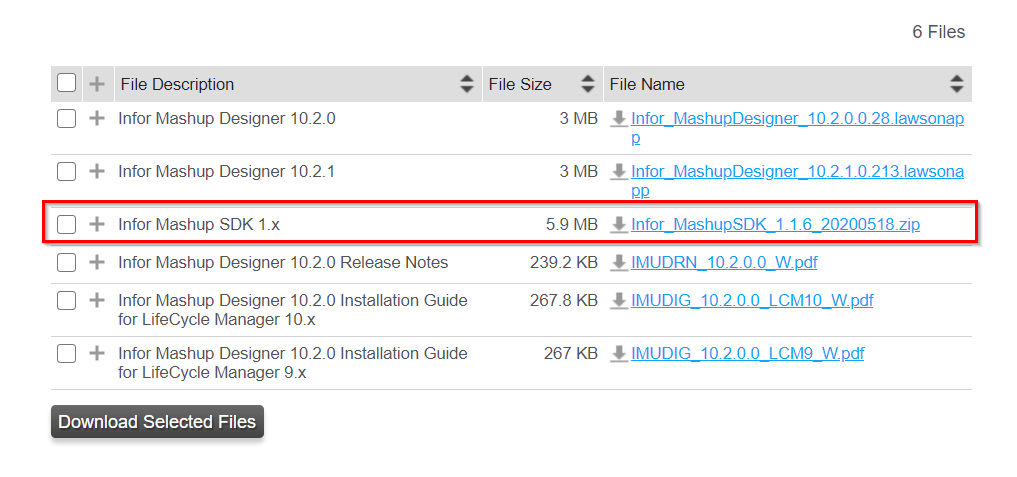Expand the Infor Mashup SDK 1.x row
This screenshot has width=1017, height=477.
pyautogui.click(x=97, y=225)
